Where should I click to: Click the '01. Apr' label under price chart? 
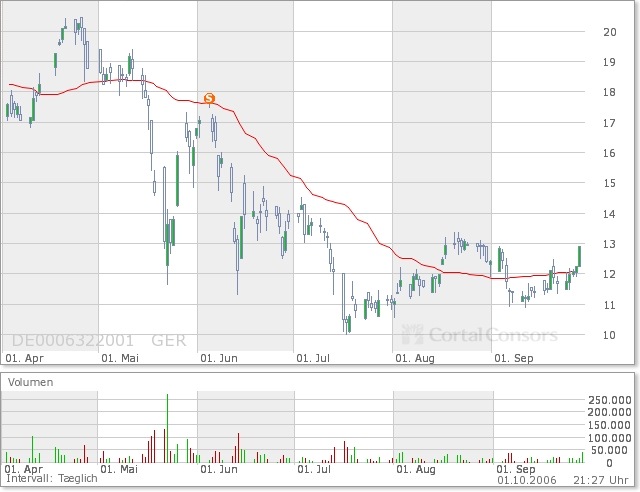(x=24, y=358)
